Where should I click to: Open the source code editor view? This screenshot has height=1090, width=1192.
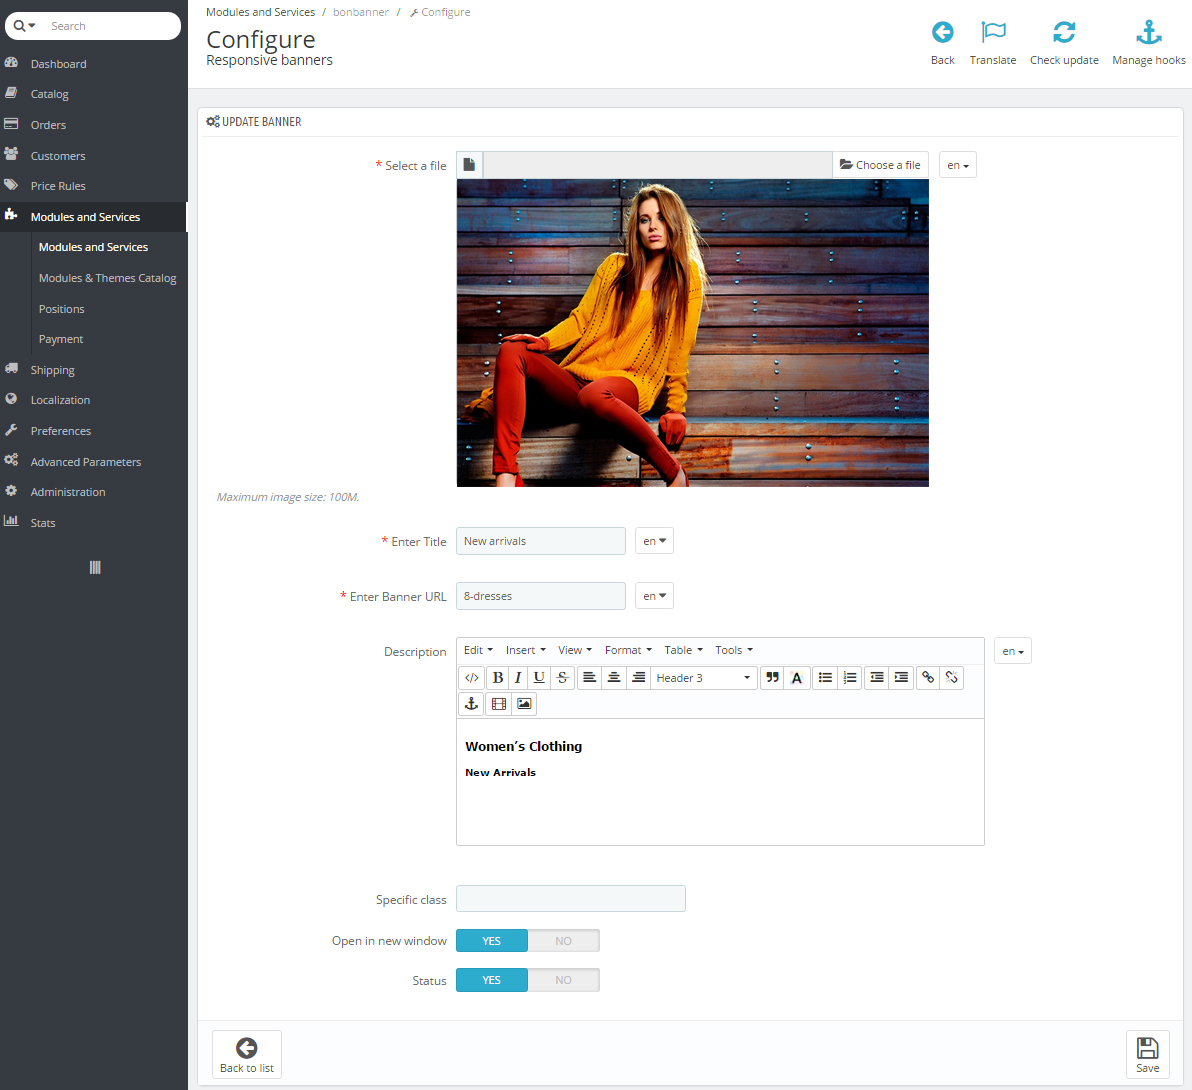[471, 677]
